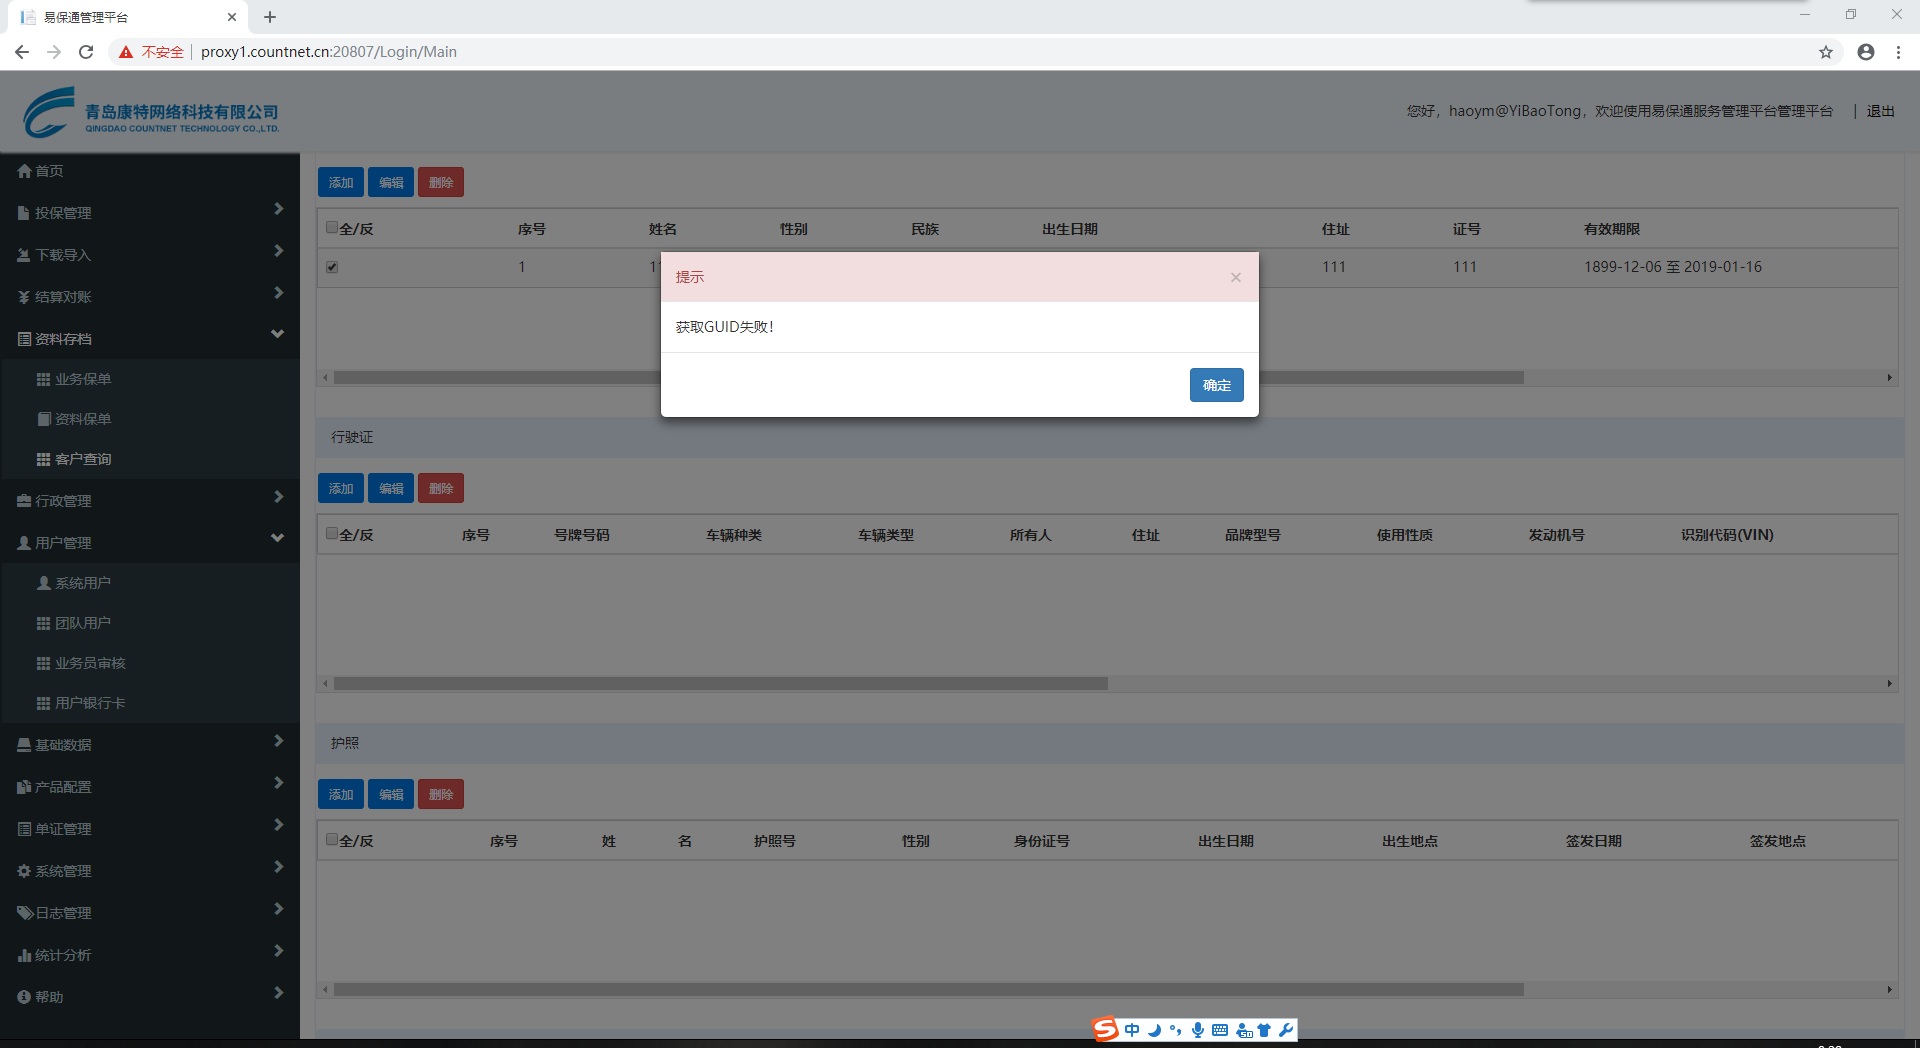This screenshot has width=1920, height=1048.
Task: Click the horizontal scrollbar of 护照号 table
Action: [x=929, y=990]
